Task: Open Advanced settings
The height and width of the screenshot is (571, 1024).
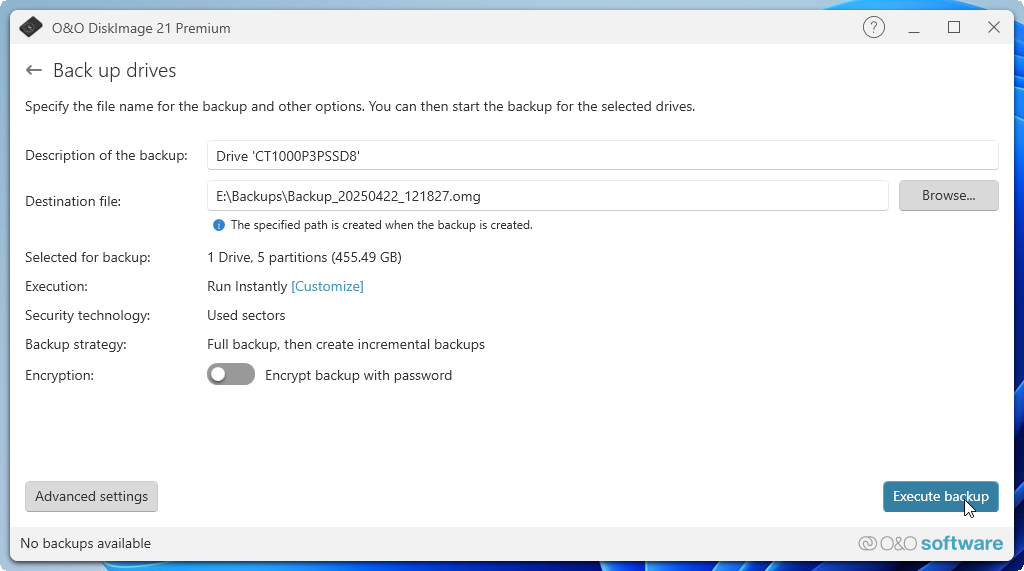Action: coord(91,497)
